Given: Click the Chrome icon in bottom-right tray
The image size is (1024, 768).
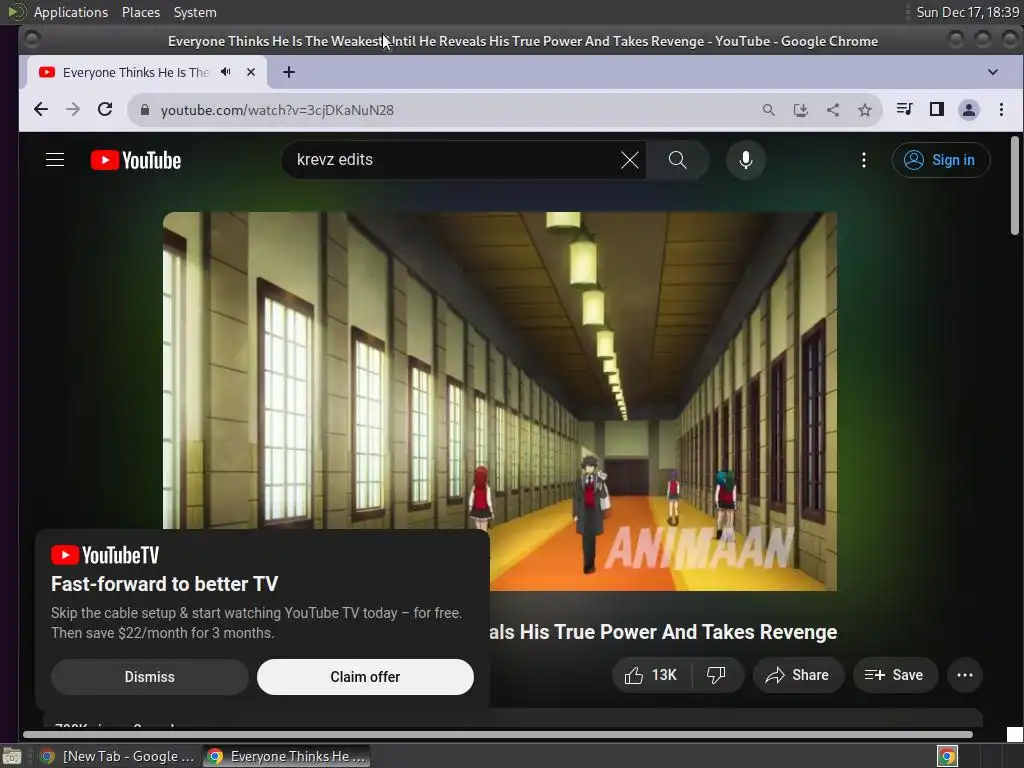Looking at the screenshot, I should click(947, 756).
